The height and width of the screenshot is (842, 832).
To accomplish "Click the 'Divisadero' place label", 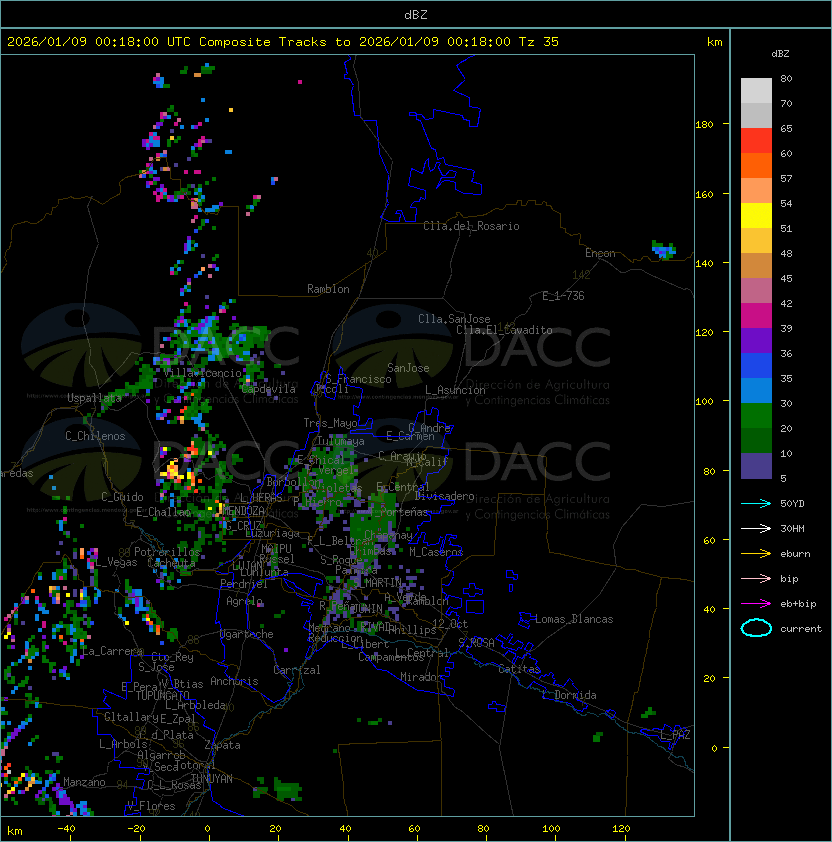I will (445, 496).
